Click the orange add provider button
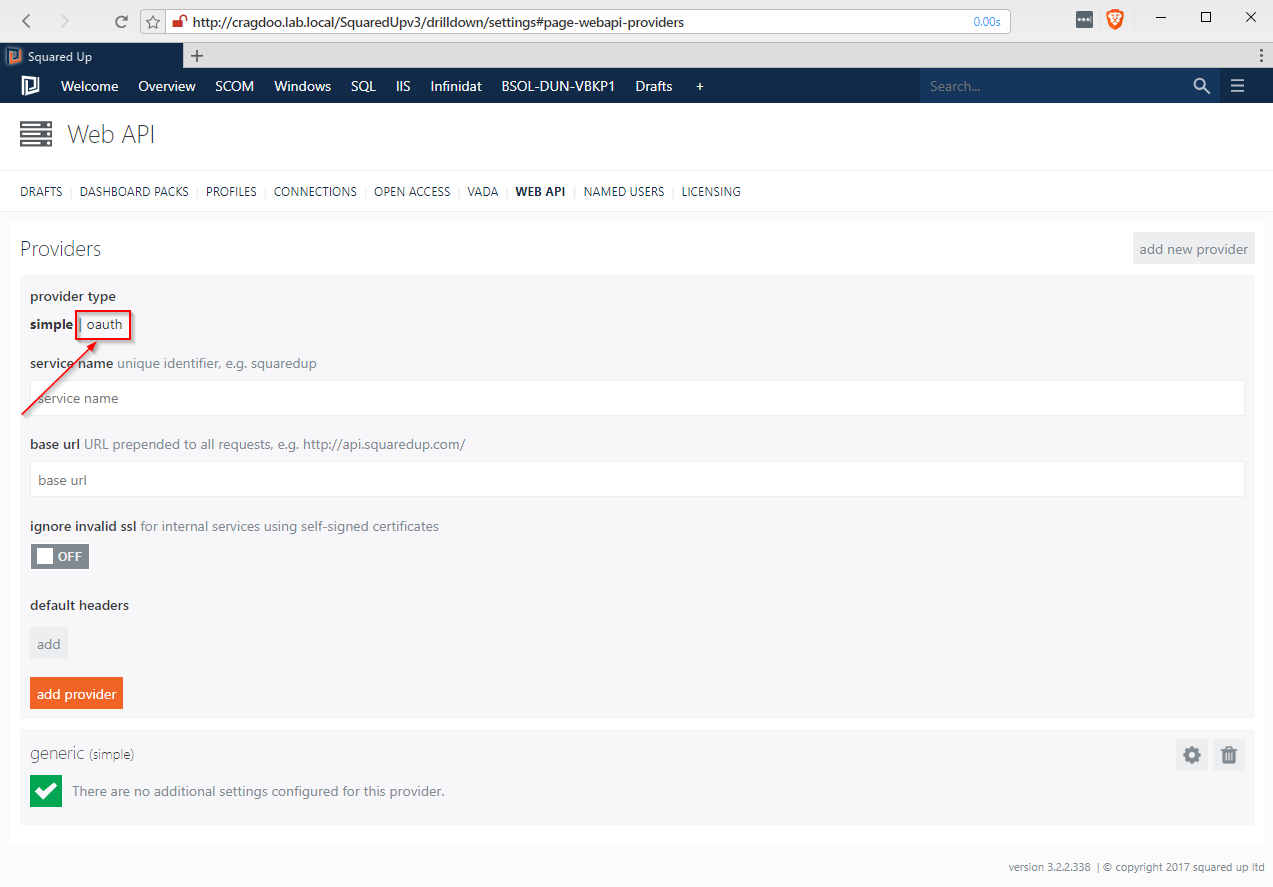The height and width of the screenshot is (887, 1273). pyautogui.click(x=76, y=694)
